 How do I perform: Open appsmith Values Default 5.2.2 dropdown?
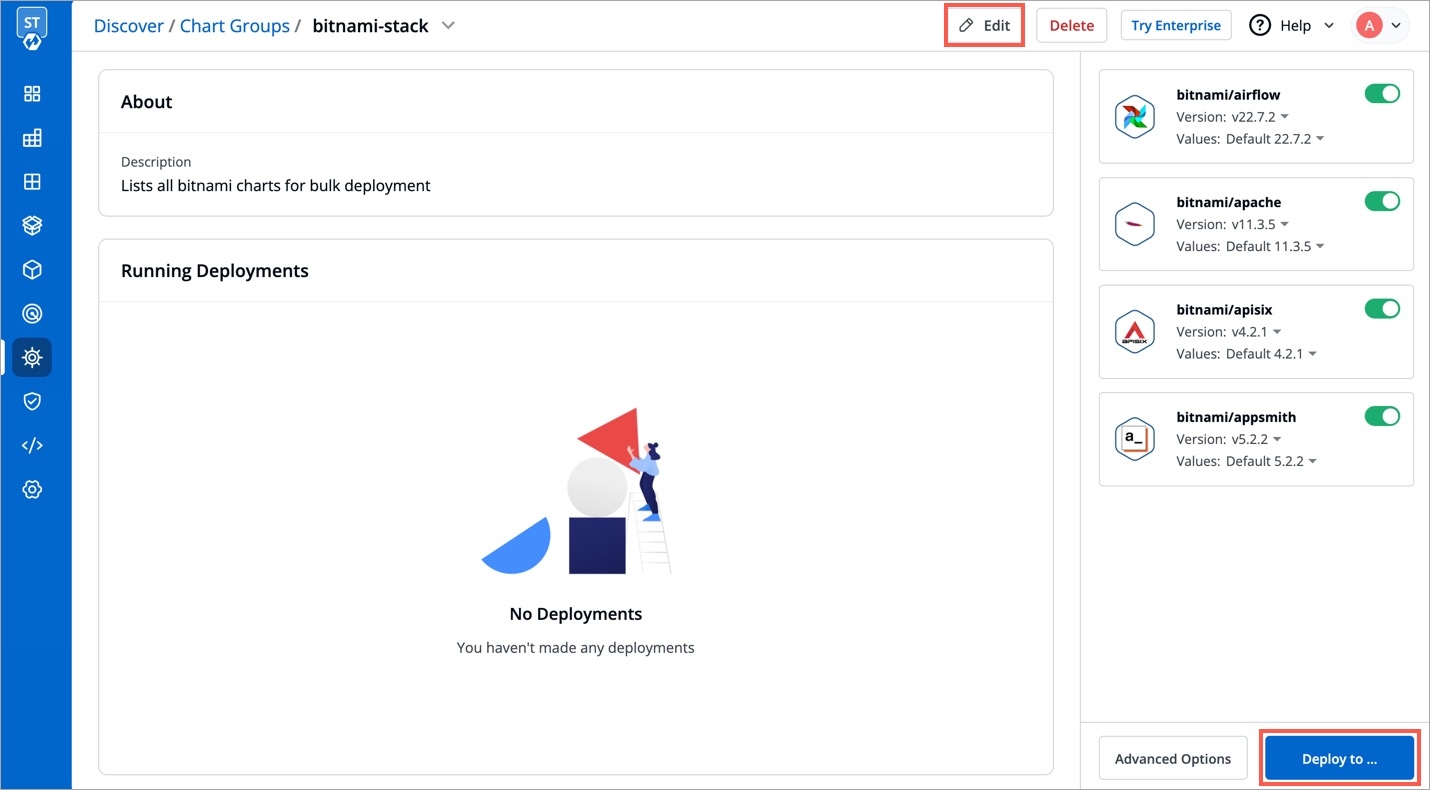tap(1271, 461)
